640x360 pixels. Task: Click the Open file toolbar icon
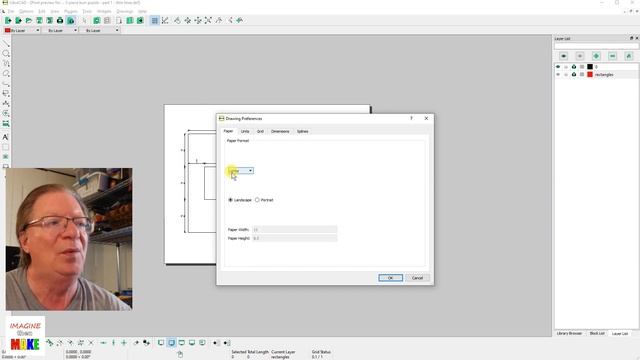pos(29,20)
